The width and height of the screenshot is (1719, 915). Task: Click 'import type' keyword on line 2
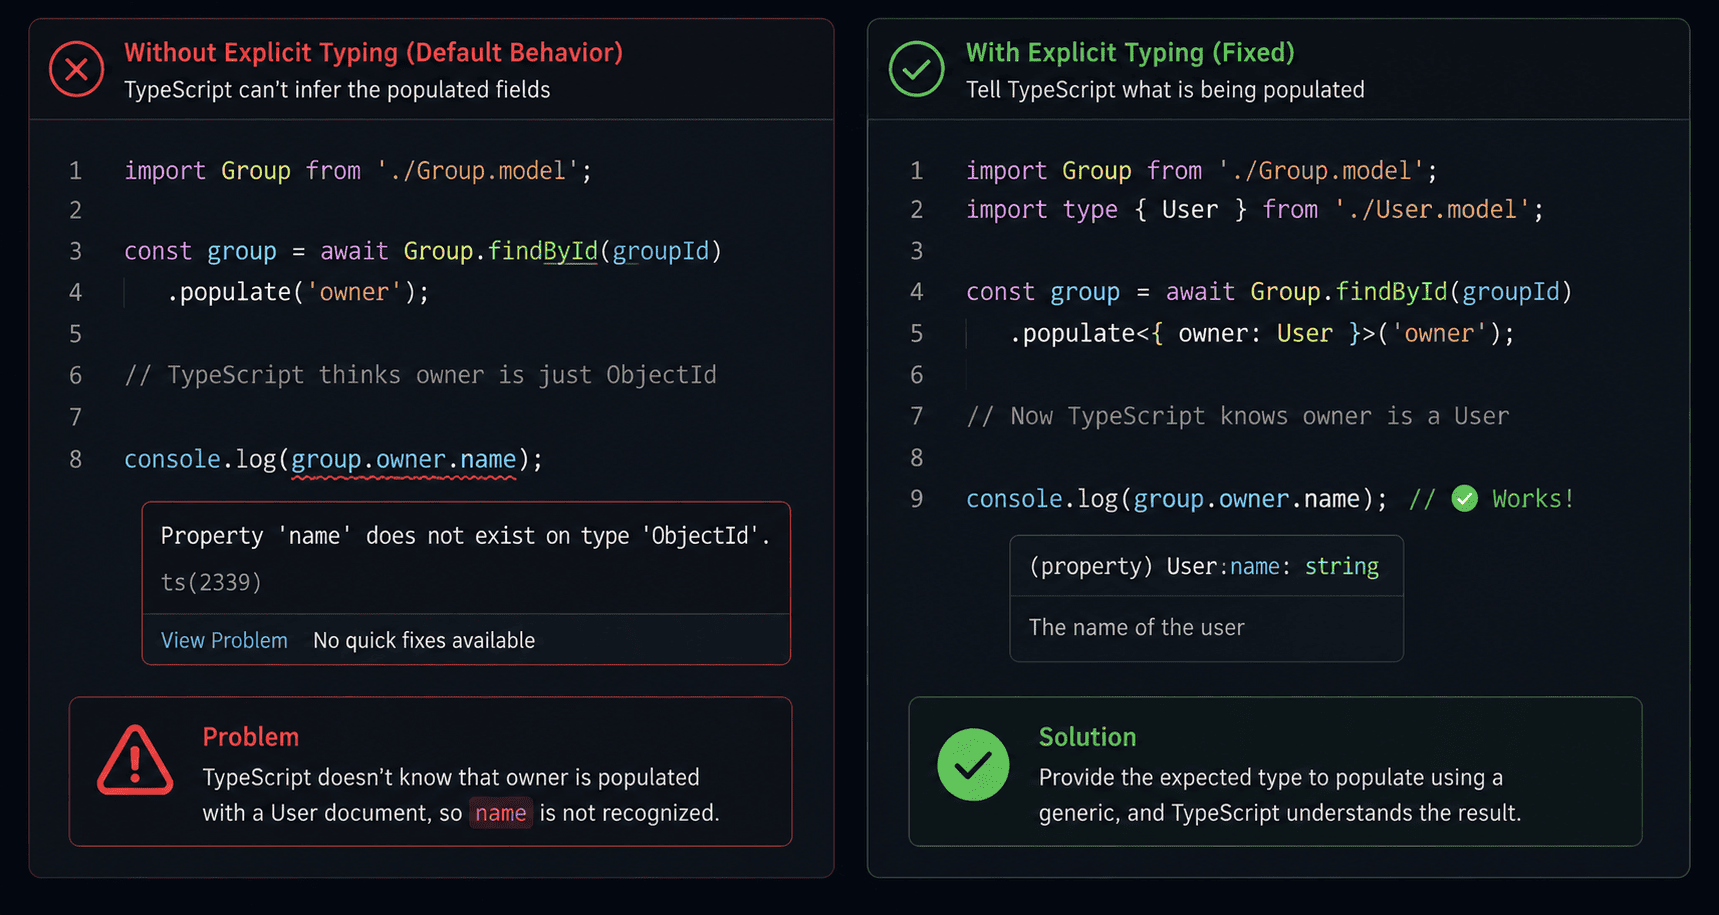pos(1042,210)
